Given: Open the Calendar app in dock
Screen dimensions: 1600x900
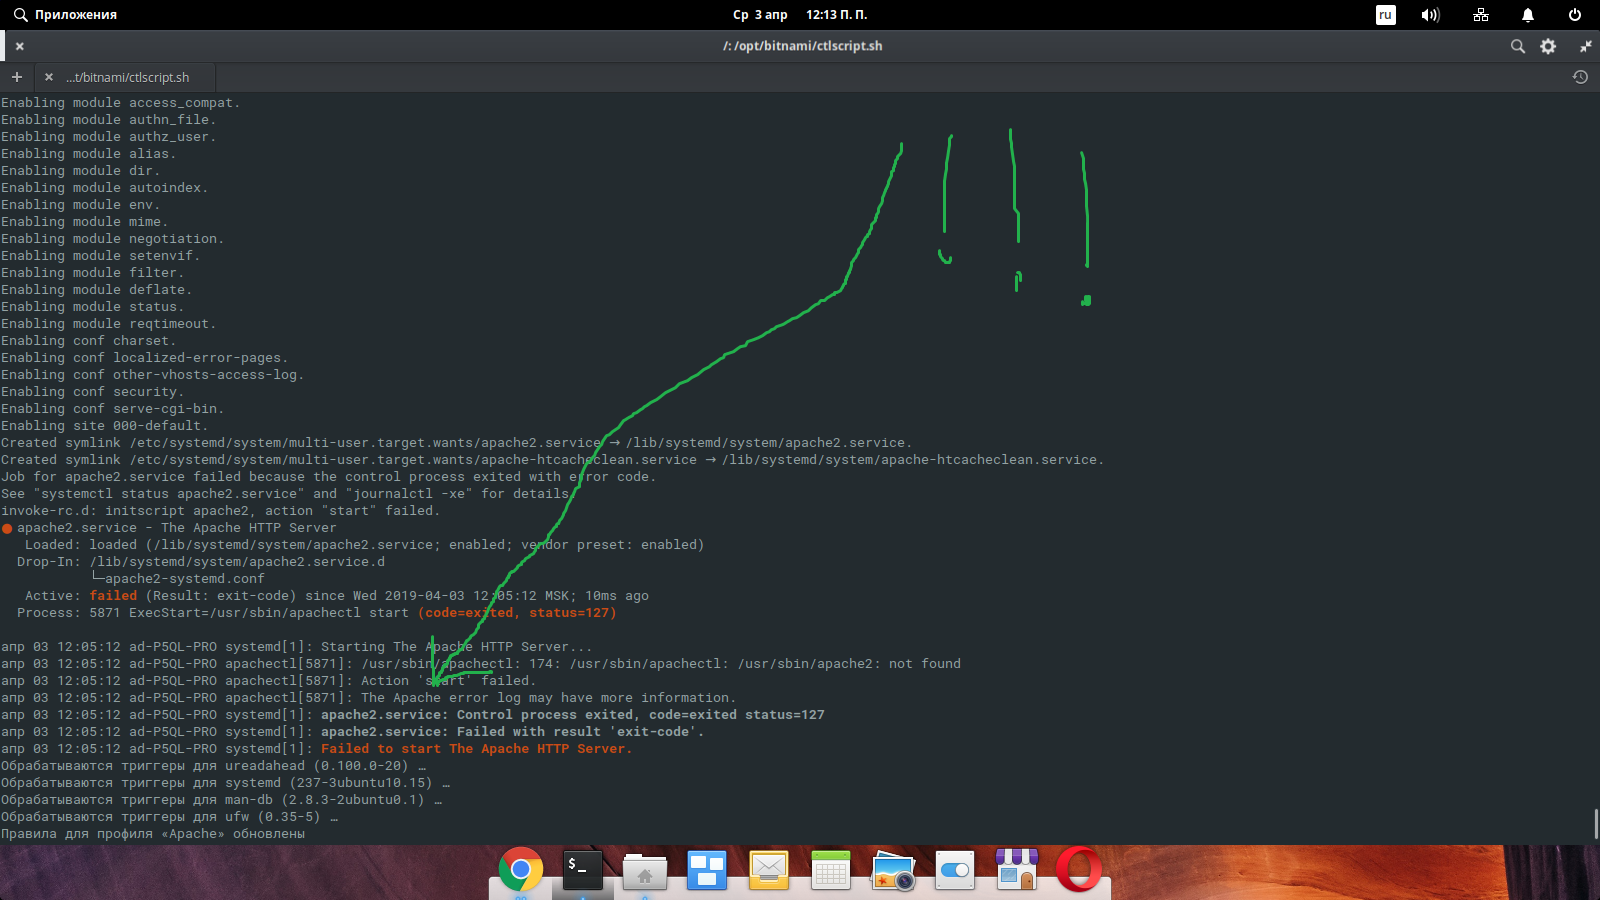Looking at the screenshot, I should click(831, 870).
